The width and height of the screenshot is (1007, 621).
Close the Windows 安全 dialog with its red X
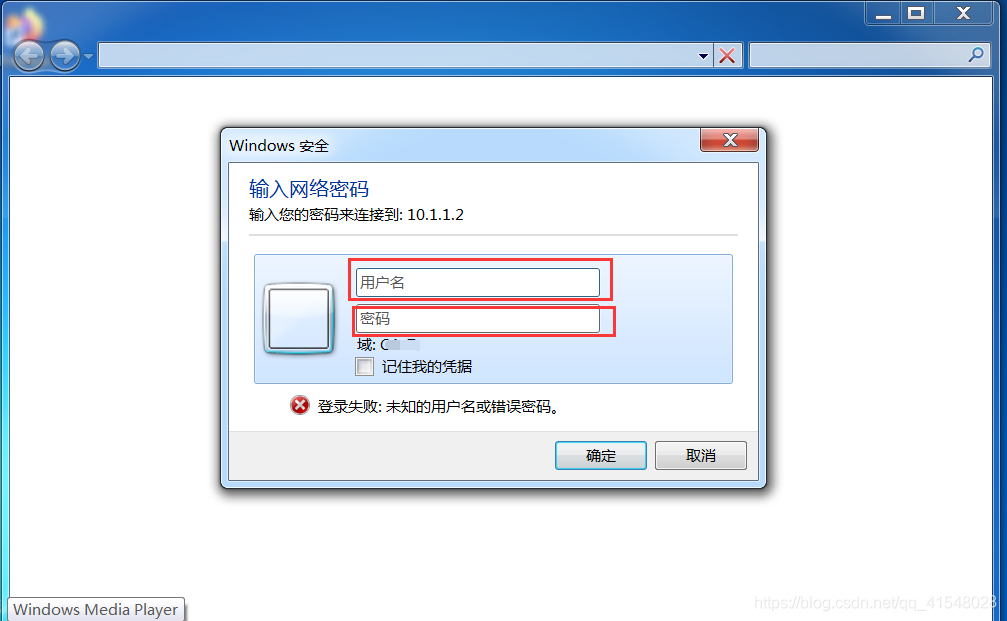point(730,140)
